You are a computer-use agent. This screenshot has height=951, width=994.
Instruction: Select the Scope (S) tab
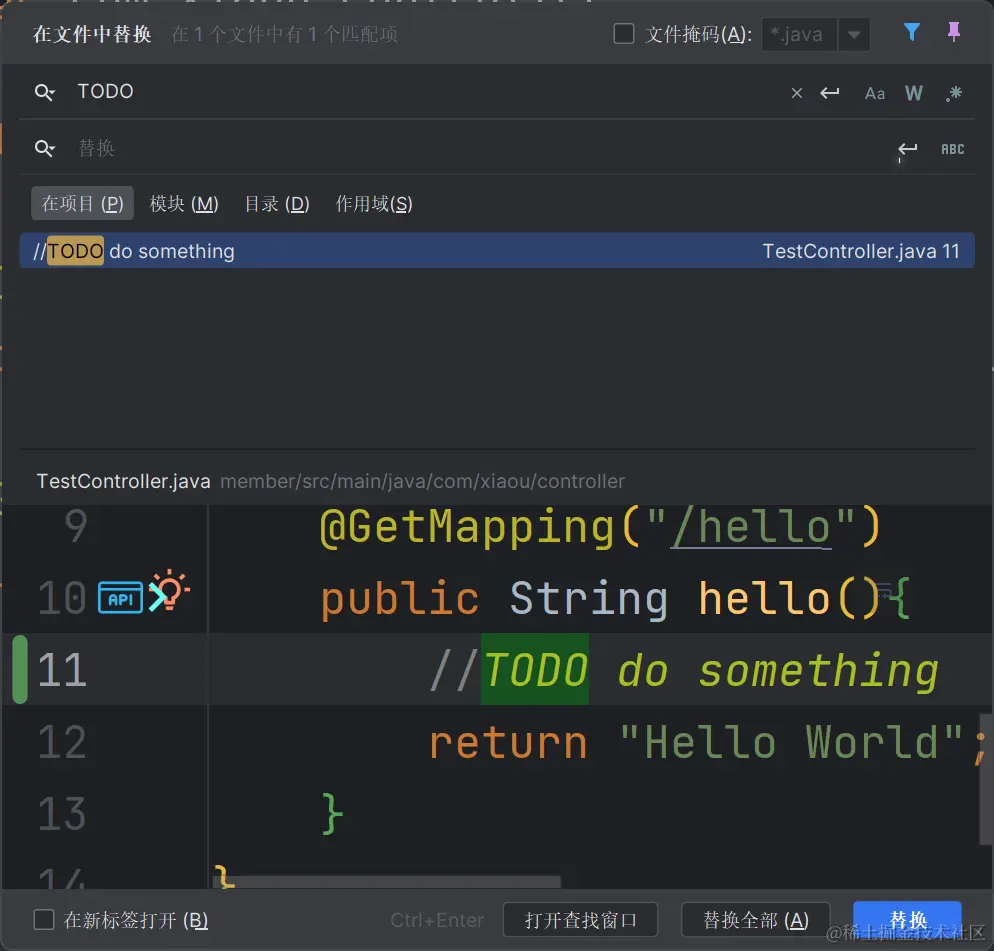click(373, 204)
